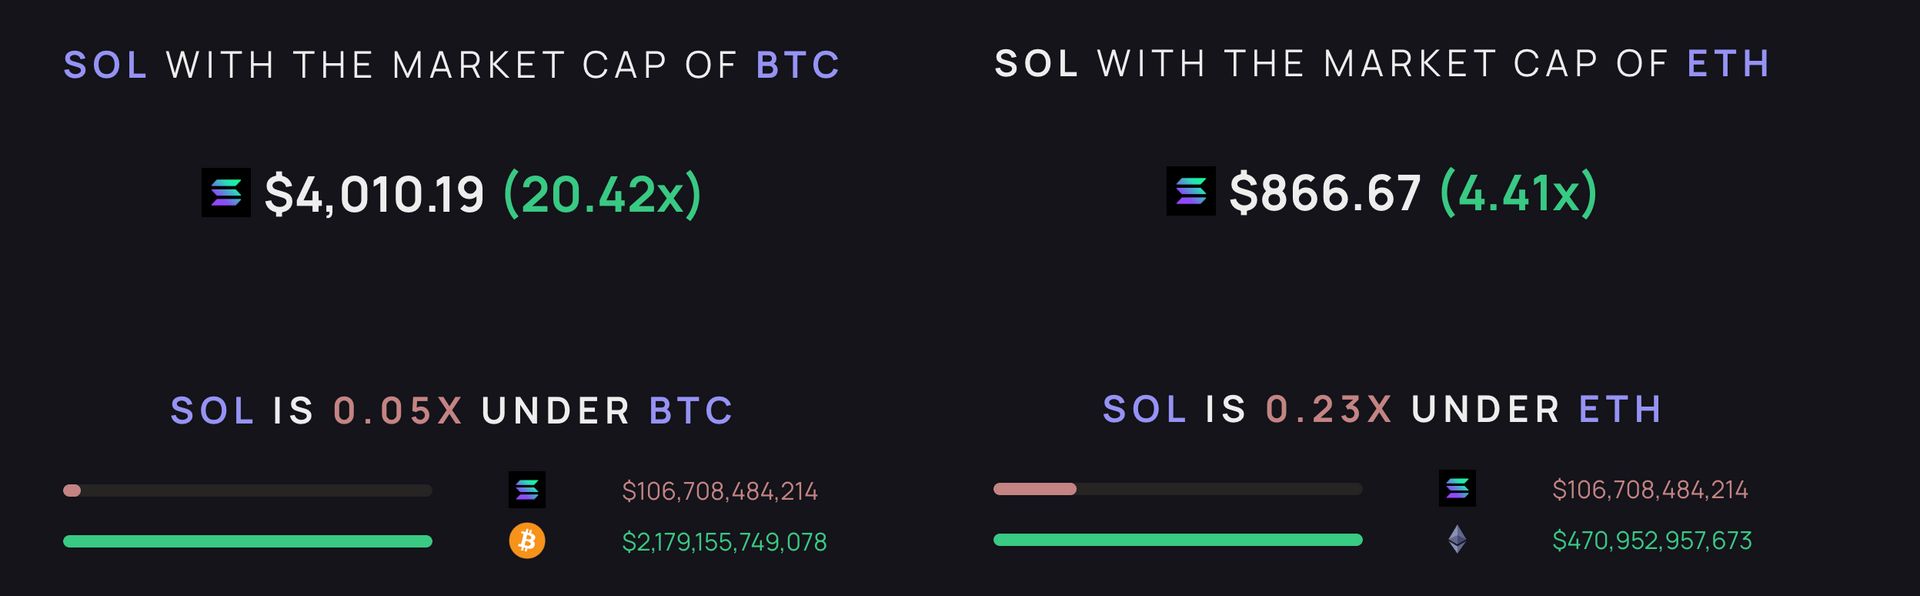Click the Solana logo beside $4,010.19
The width and height of the screenshot is (1920, 596).
[226, 192]
